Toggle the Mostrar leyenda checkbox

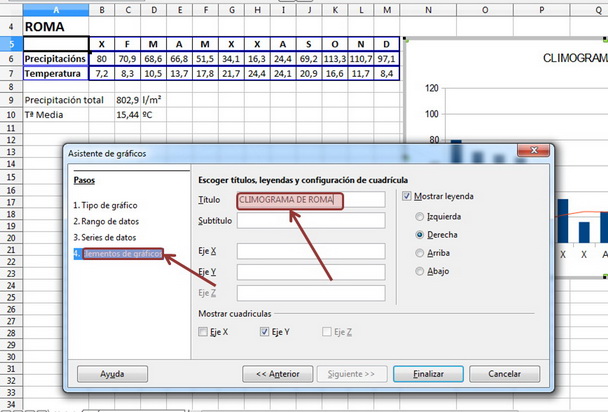406,197
